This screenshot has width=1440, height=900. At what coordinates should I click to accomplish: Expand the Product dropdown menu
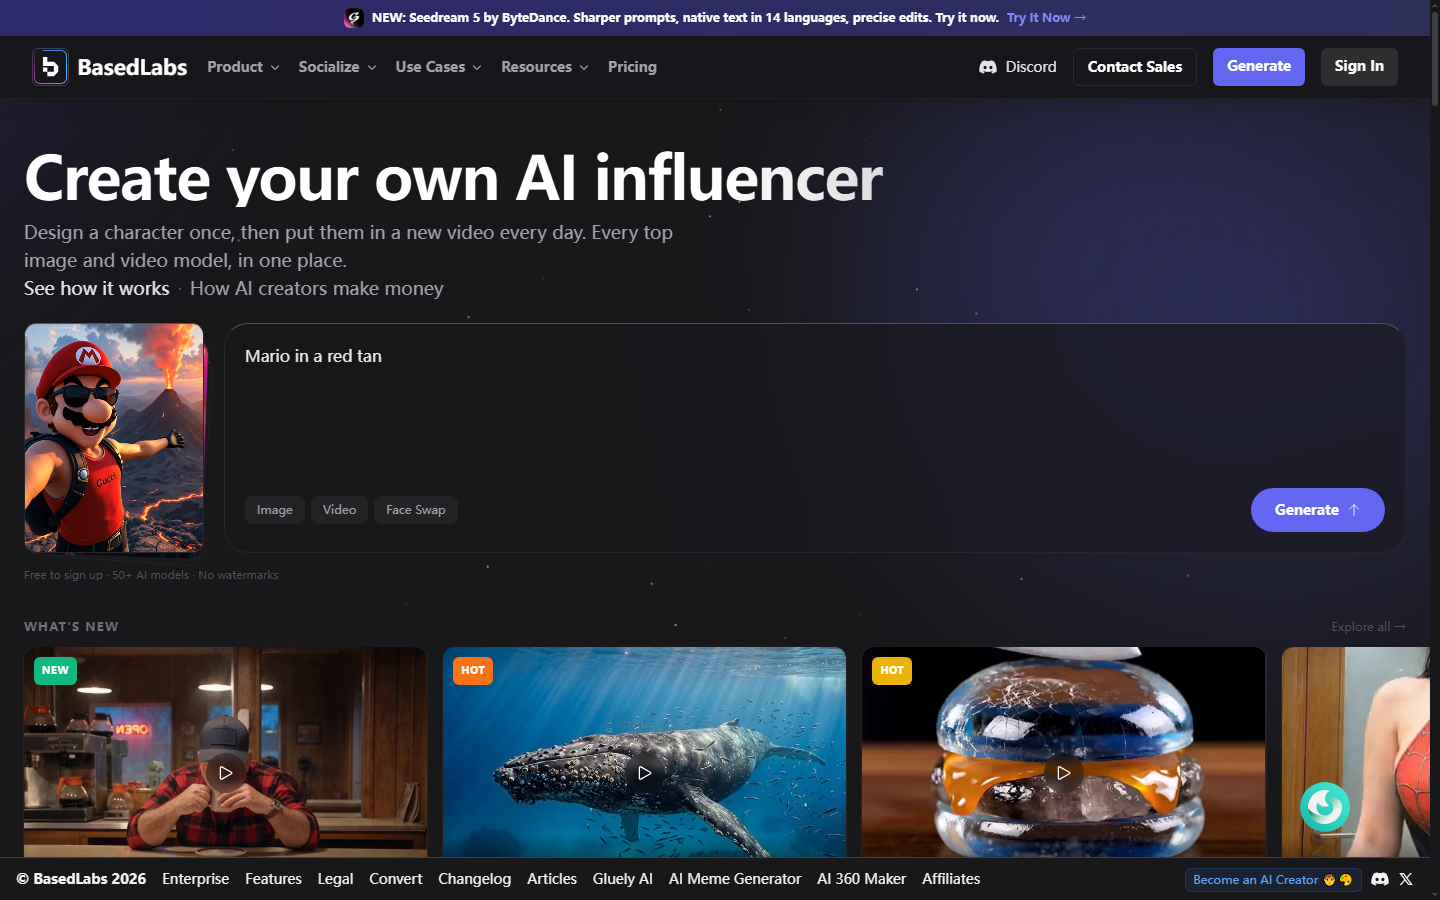pyautogui.click(x=243, y=67)
